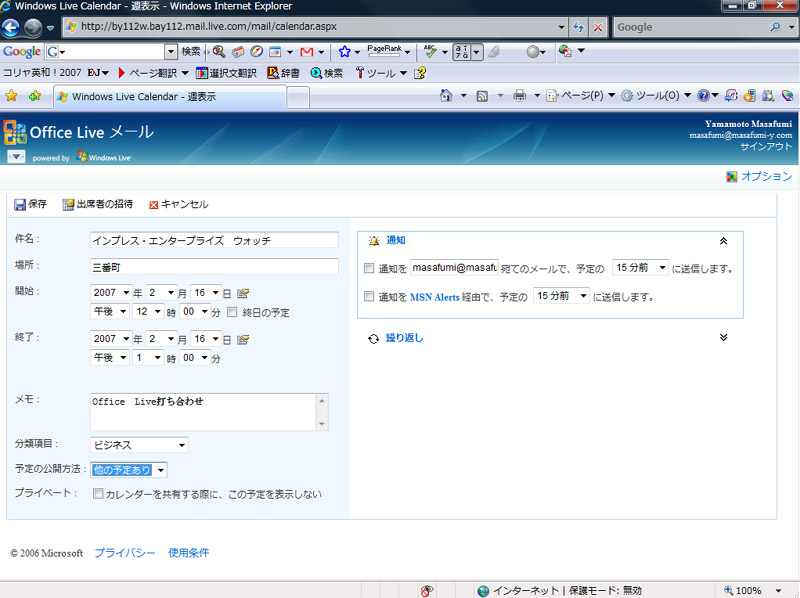
Task: Open the プライバシー privacy link
Action: [x=125, y=553]
